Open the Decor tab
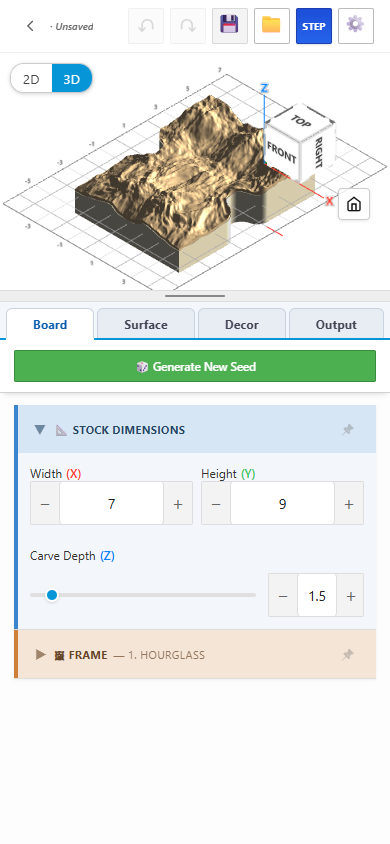 coord(242,325)
